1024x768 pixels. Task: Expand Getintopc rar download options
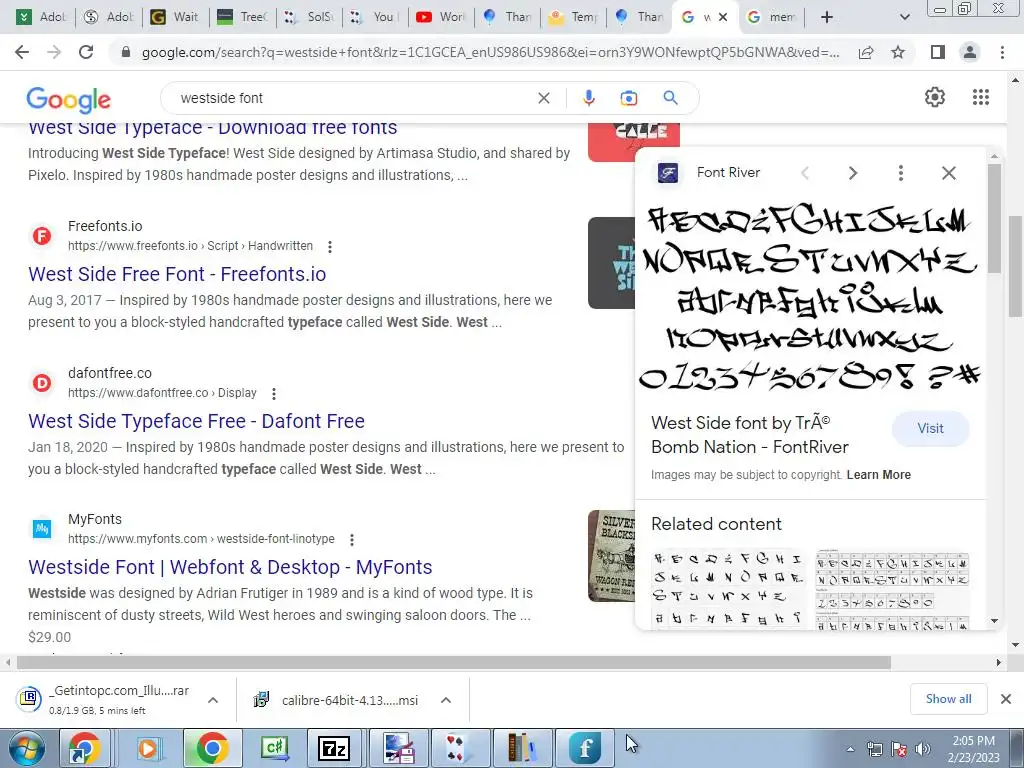[213, 700]
